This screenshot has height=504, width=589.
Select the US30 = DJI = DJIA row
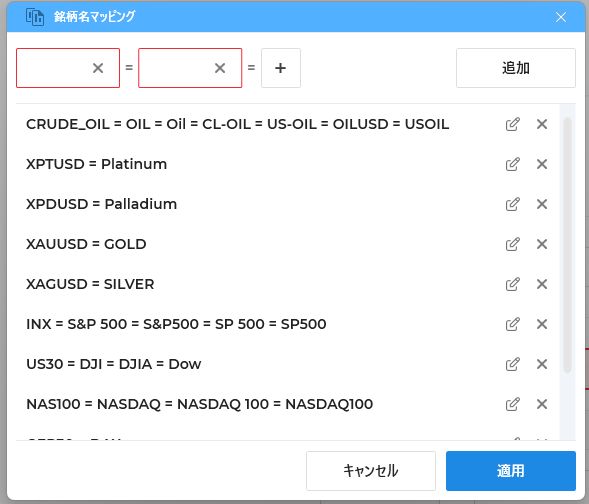tap(113, 364)
